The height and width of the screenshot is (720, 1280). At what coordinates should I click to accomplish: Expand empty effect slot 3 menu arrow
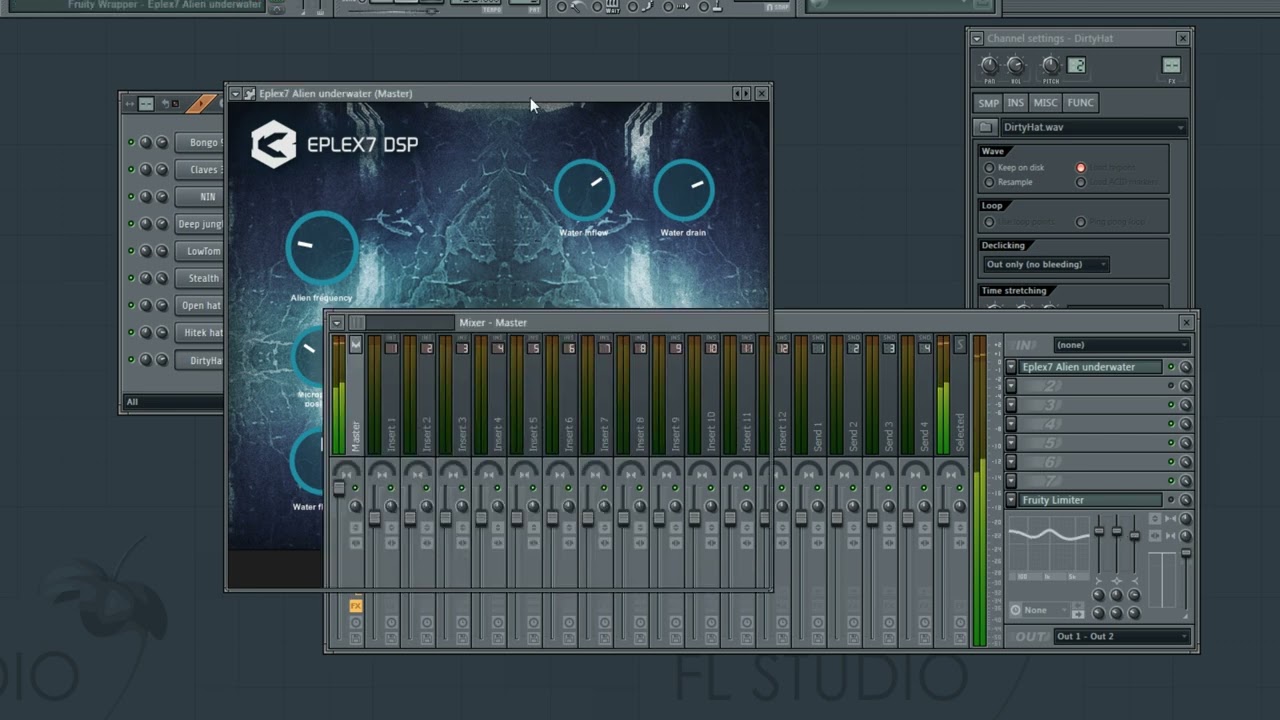click(x=1011, y=405)
